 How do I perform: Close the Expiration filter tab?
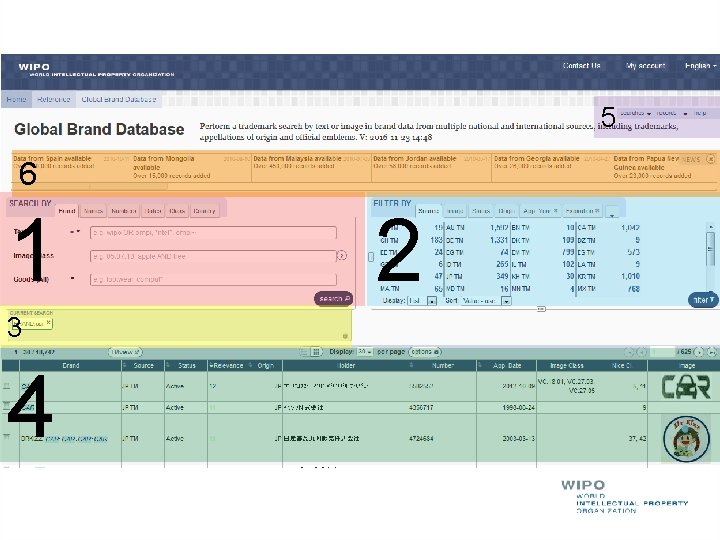[x=597, y=210]
